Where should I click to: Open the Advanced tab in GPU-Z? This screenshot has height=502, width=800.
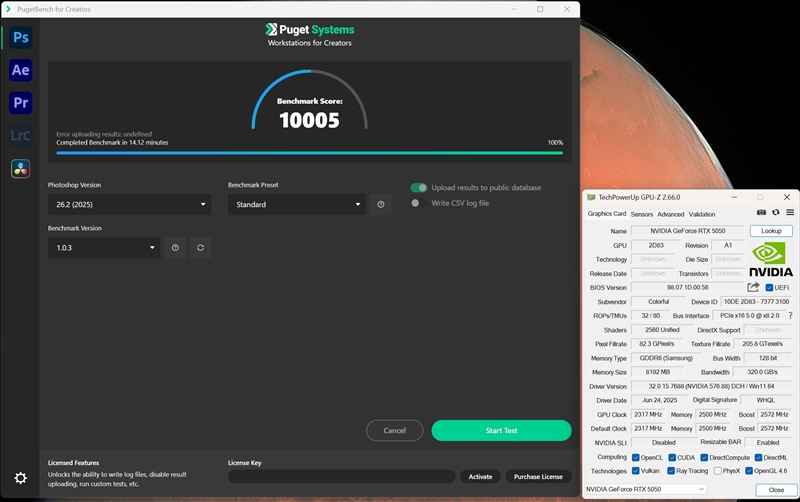click(x=670, y=214)
